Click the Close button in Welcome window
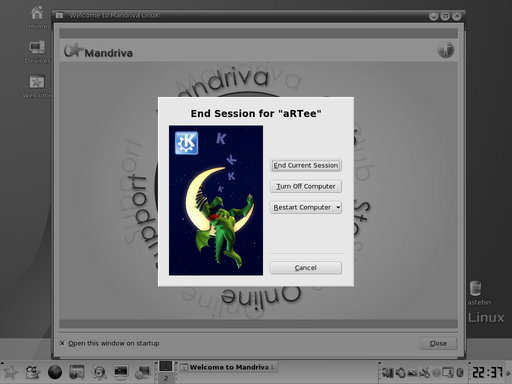This screenshot has height=384, width=512. point(438,343)
